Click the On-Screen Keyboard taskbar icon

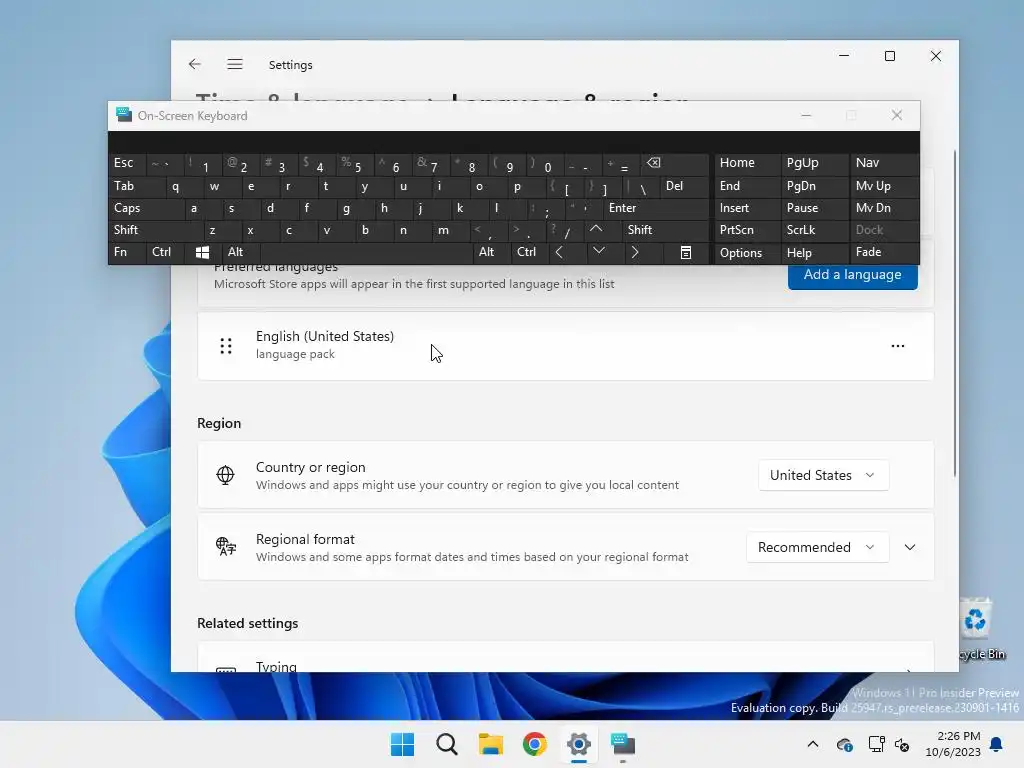[623, 744]
